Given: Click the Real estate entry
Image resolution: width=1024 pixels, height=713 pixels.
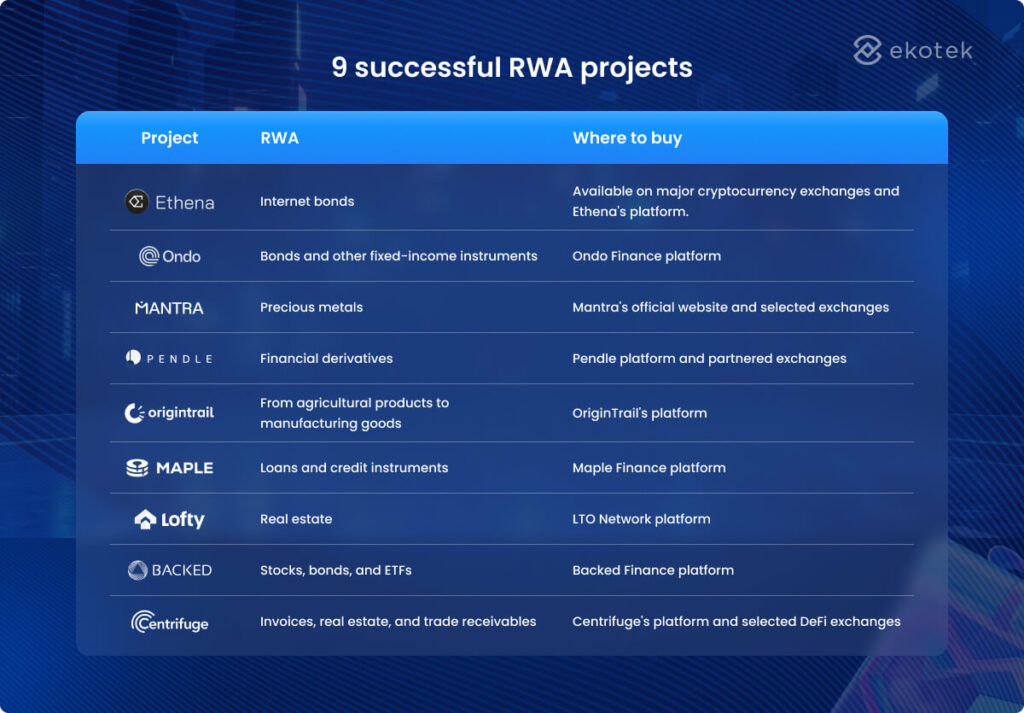Looking at the screenshot, I should (x=293, y=519).
